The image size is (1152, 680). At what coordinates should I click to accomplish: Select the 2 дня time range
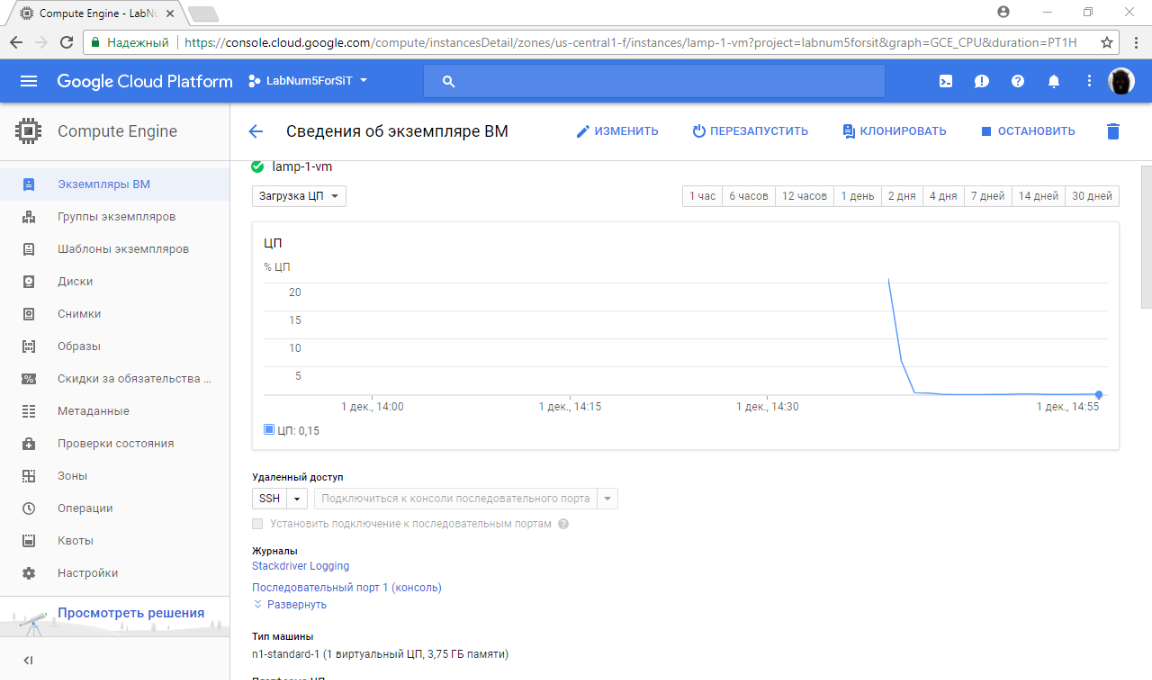902,196
